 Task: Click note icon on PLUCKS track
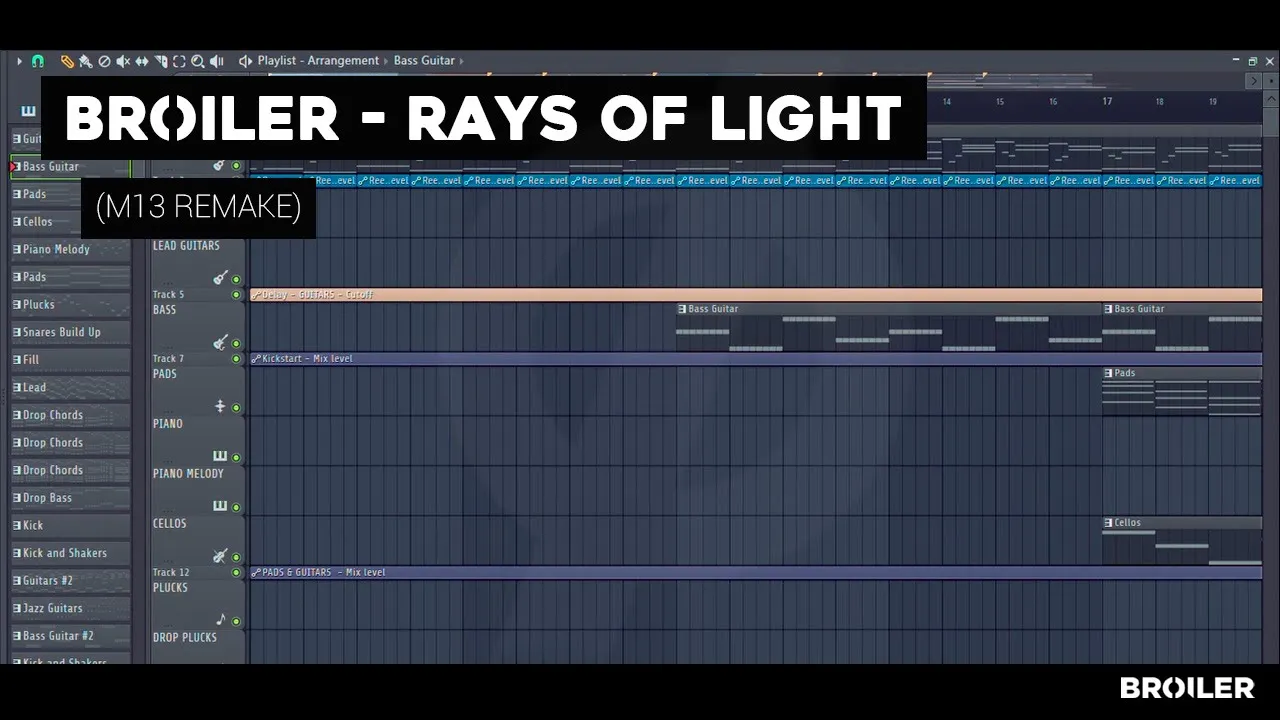tap(220, 620)
